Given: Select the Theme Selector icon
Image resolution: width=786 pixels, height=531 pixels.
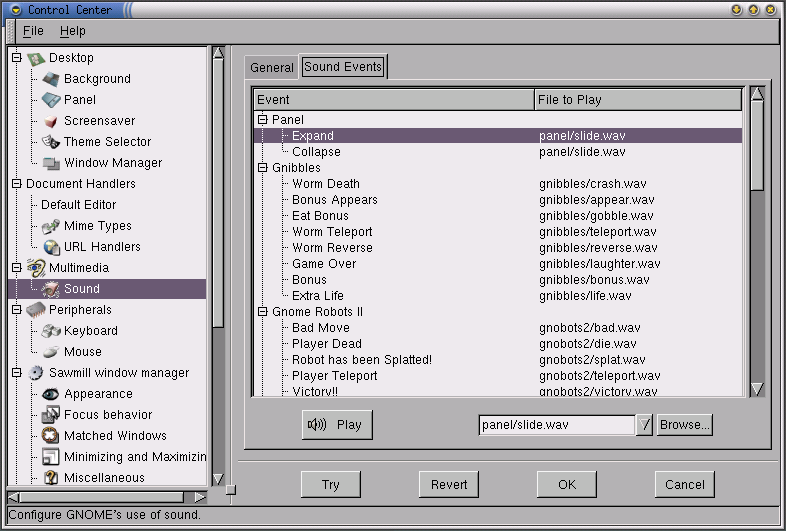Looking at the screenshot, I should [x=51, y=142].
